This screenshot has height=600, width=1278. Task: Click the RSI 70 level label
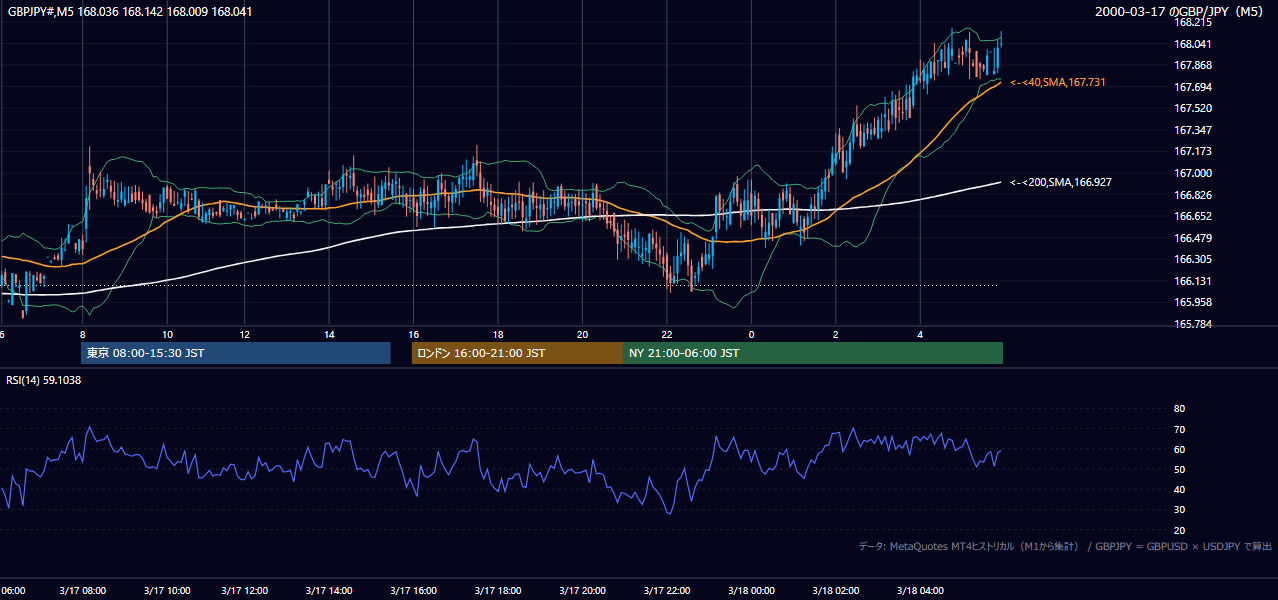pos(1179,429)
